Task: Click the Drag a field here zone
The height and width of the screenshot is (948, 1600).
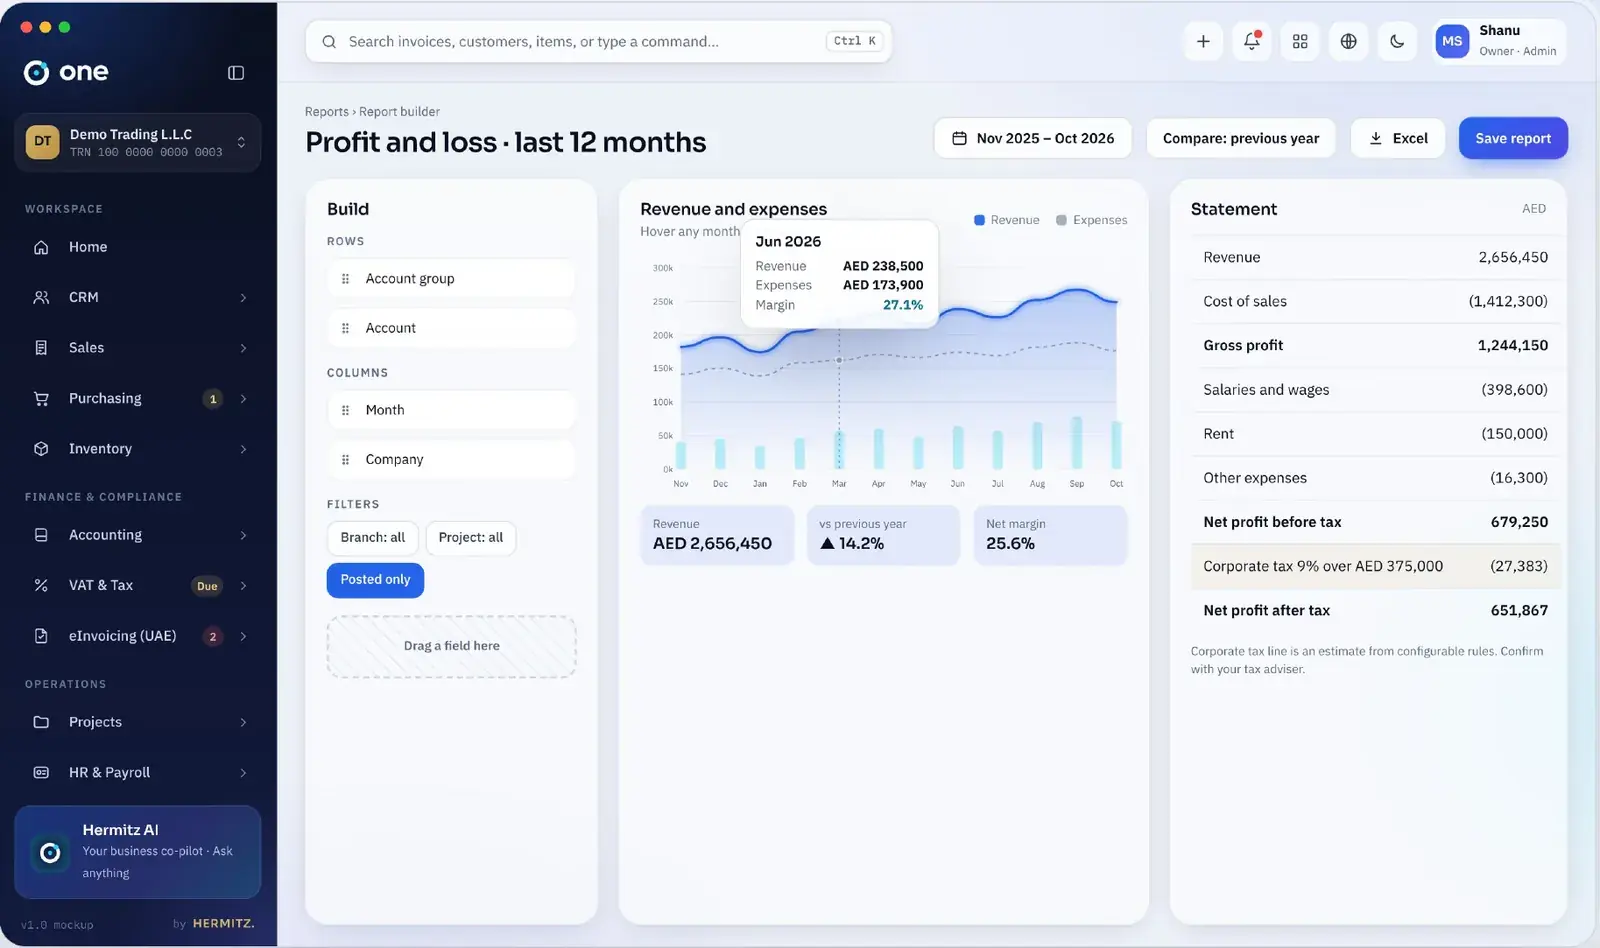Action: click(451, 646)
